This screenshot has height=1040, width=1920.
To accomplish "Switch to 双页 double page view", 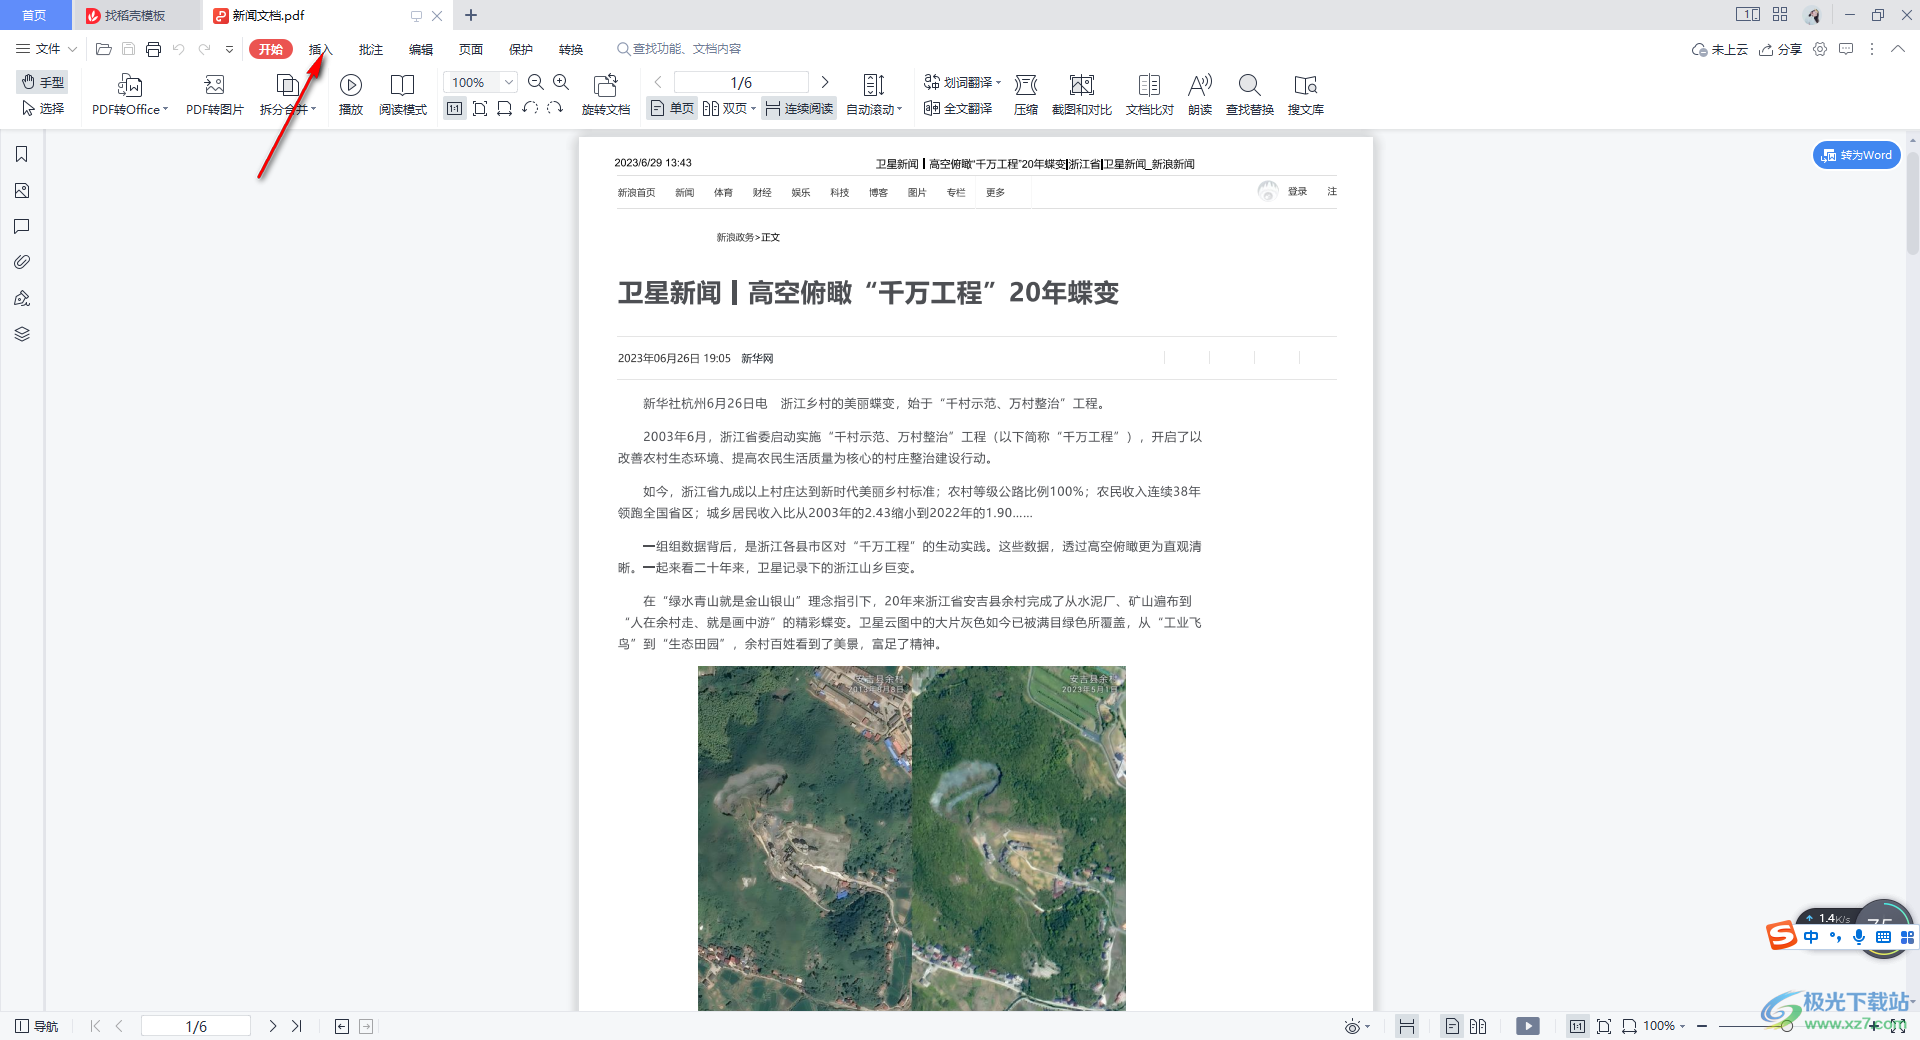I will tap(729, 108).
